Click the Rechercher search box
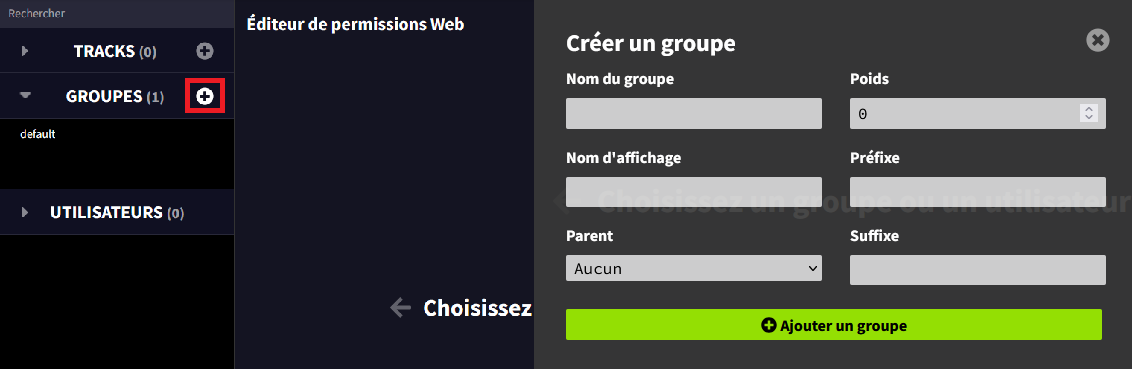 coord(117,14)
